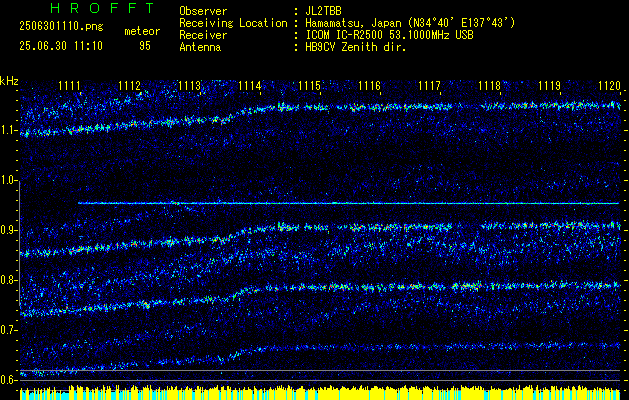Click the 0.8 frequency axis label

(9, 280)
